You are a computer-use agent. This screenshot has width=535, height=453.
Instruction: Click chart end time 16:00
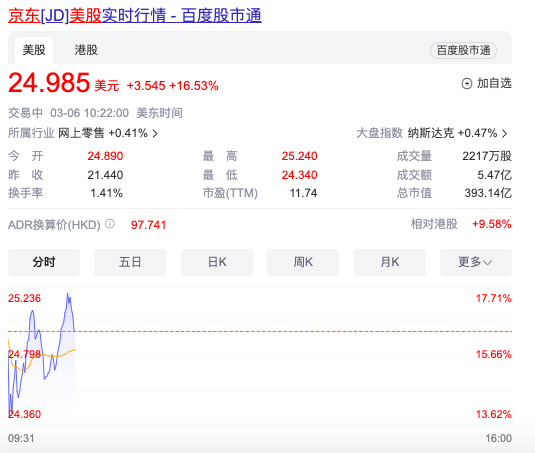[x=498, y=438]
